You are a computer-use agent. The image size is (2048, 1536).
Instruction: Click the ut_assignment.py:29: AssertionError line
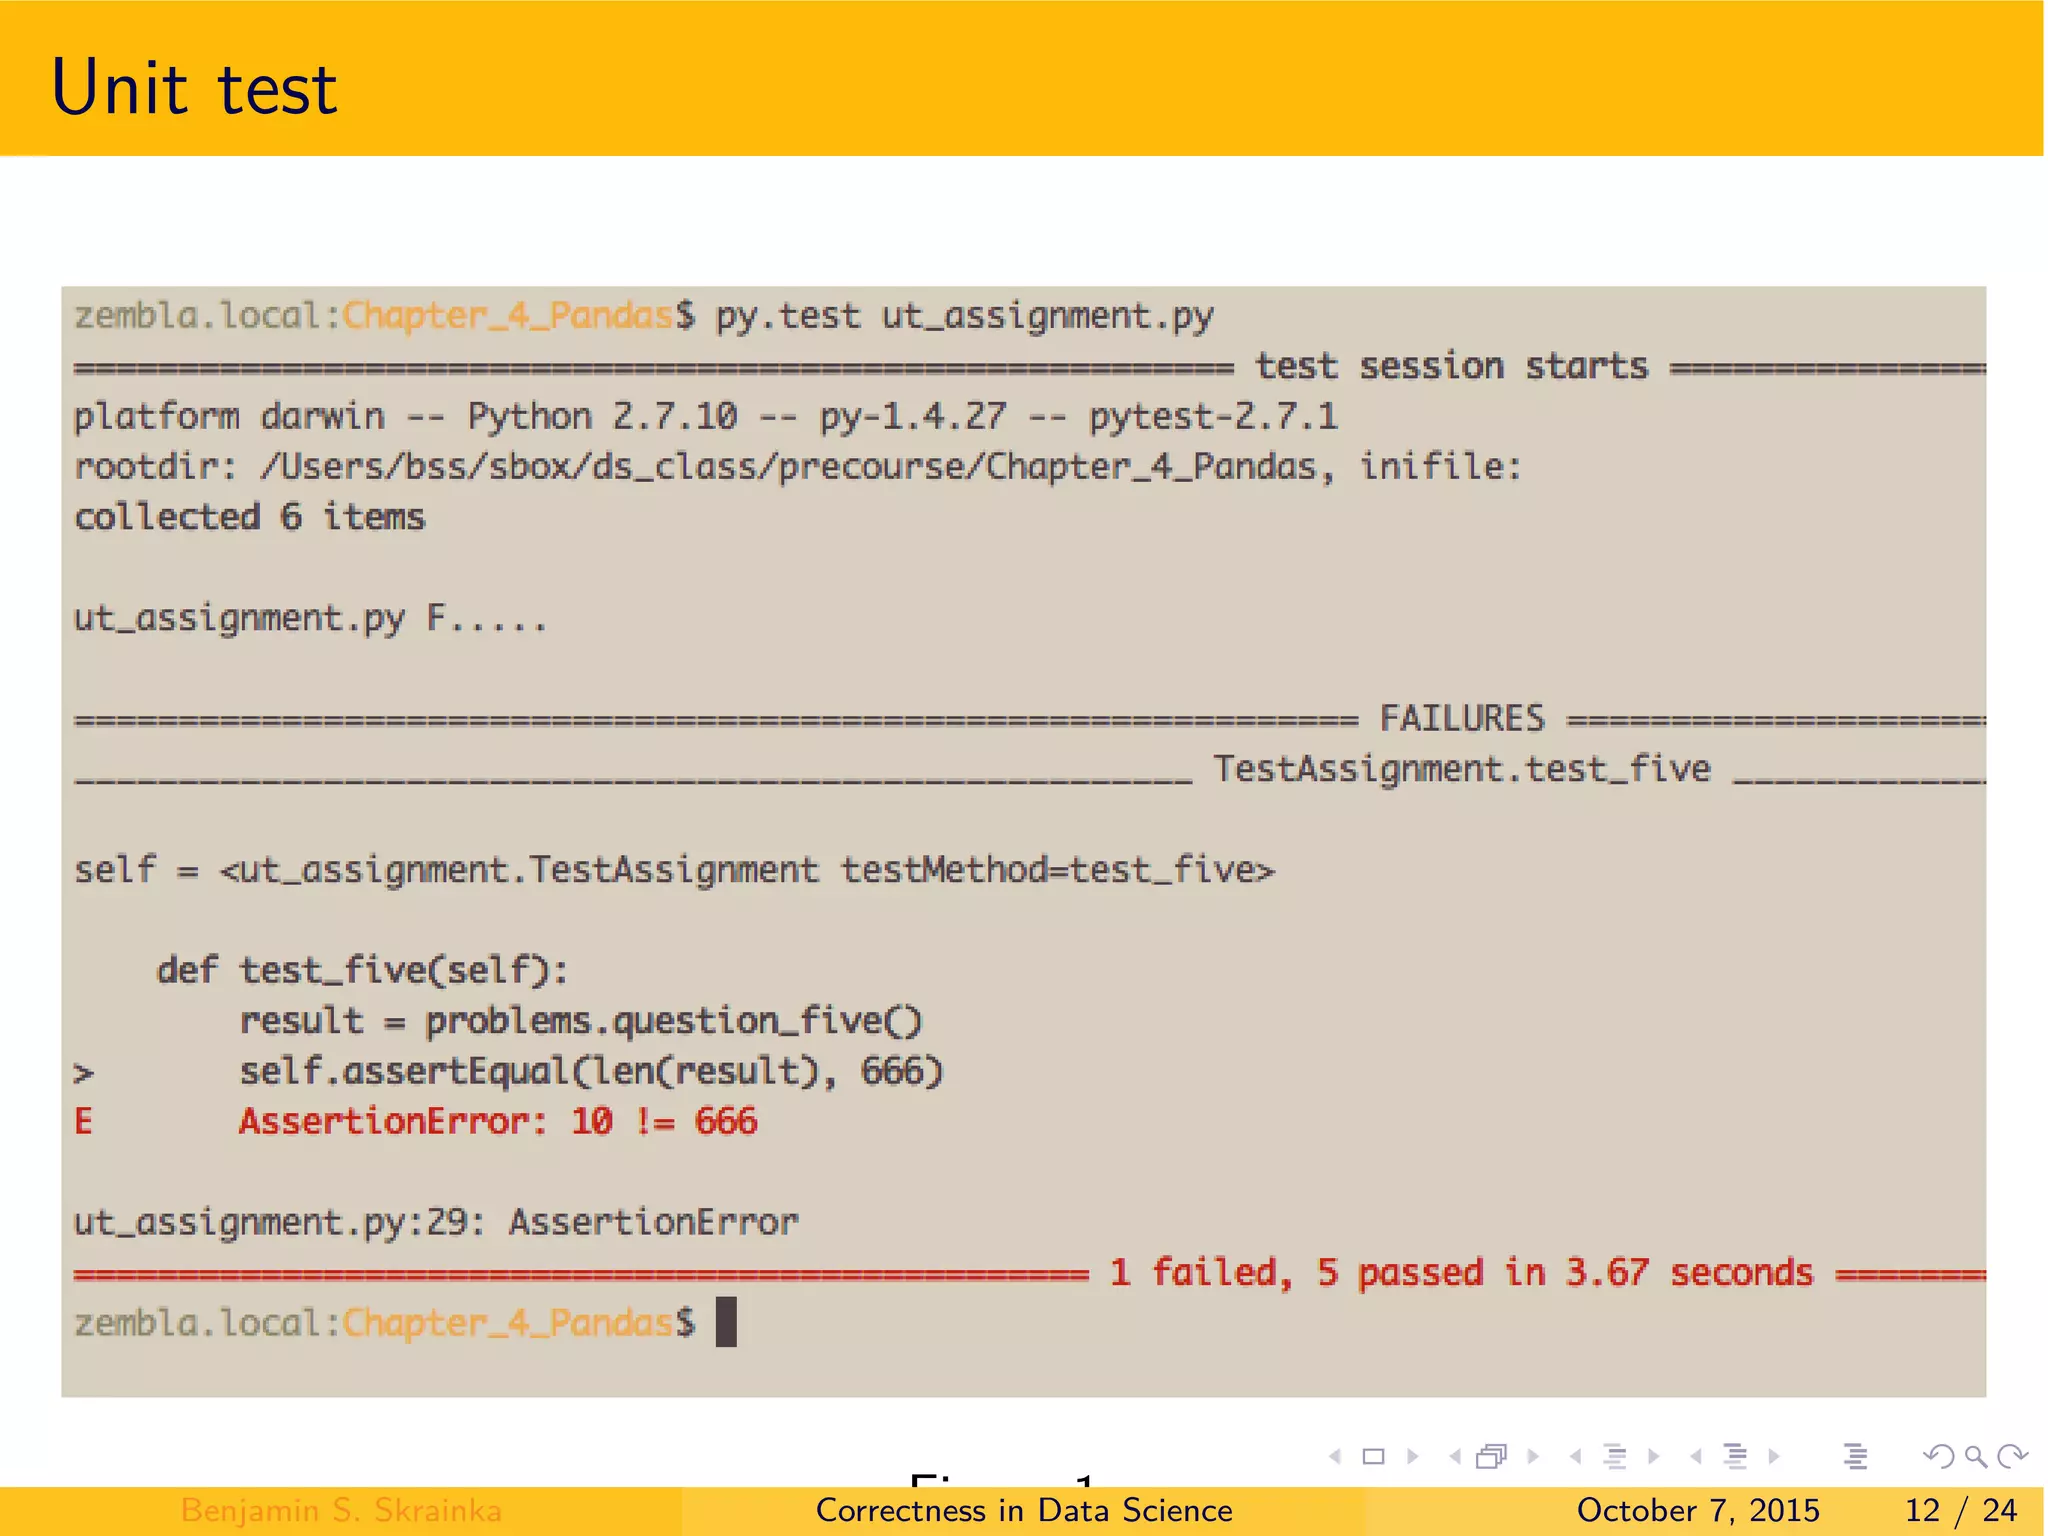[x=436, y=1223]
